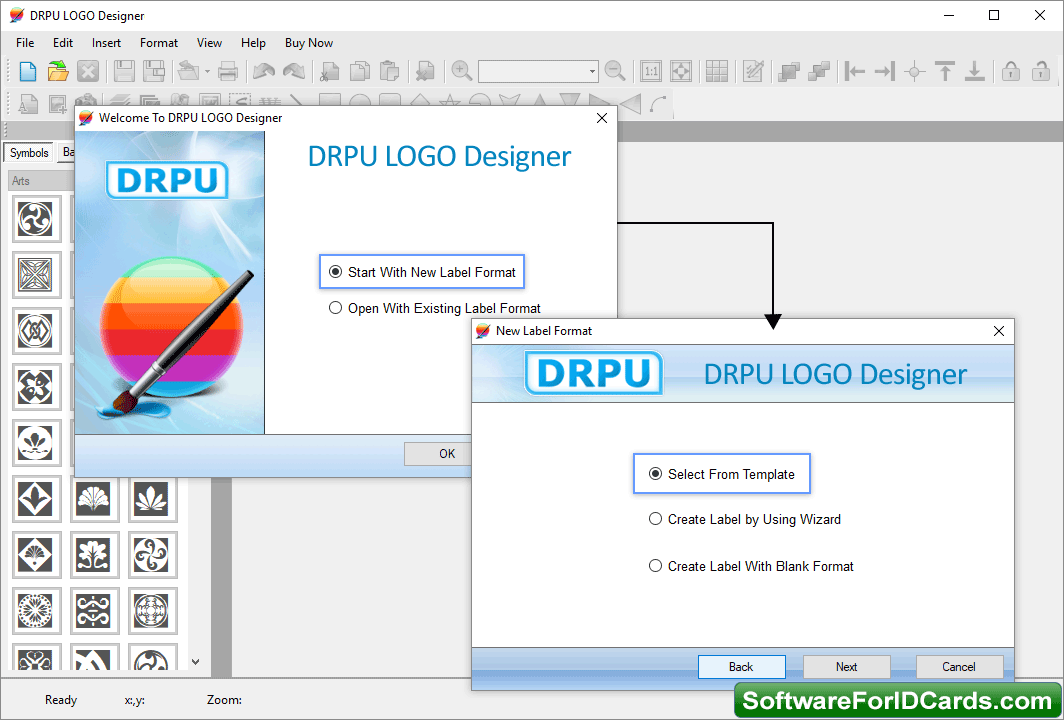Pick the shell fan symbol
Viewport: 1064px width, 720px height.
pos(94,499)
